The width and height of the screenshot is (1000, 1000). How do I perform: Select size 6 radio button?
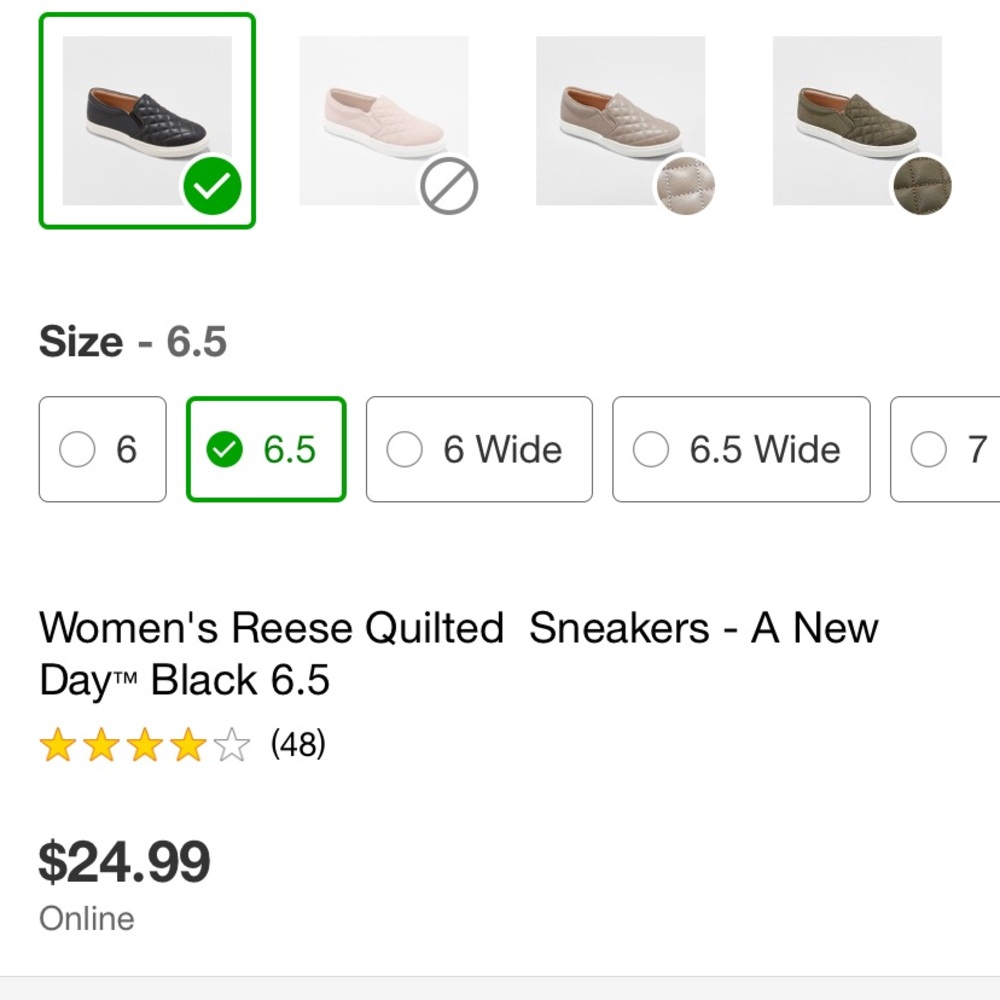(77, 449)
